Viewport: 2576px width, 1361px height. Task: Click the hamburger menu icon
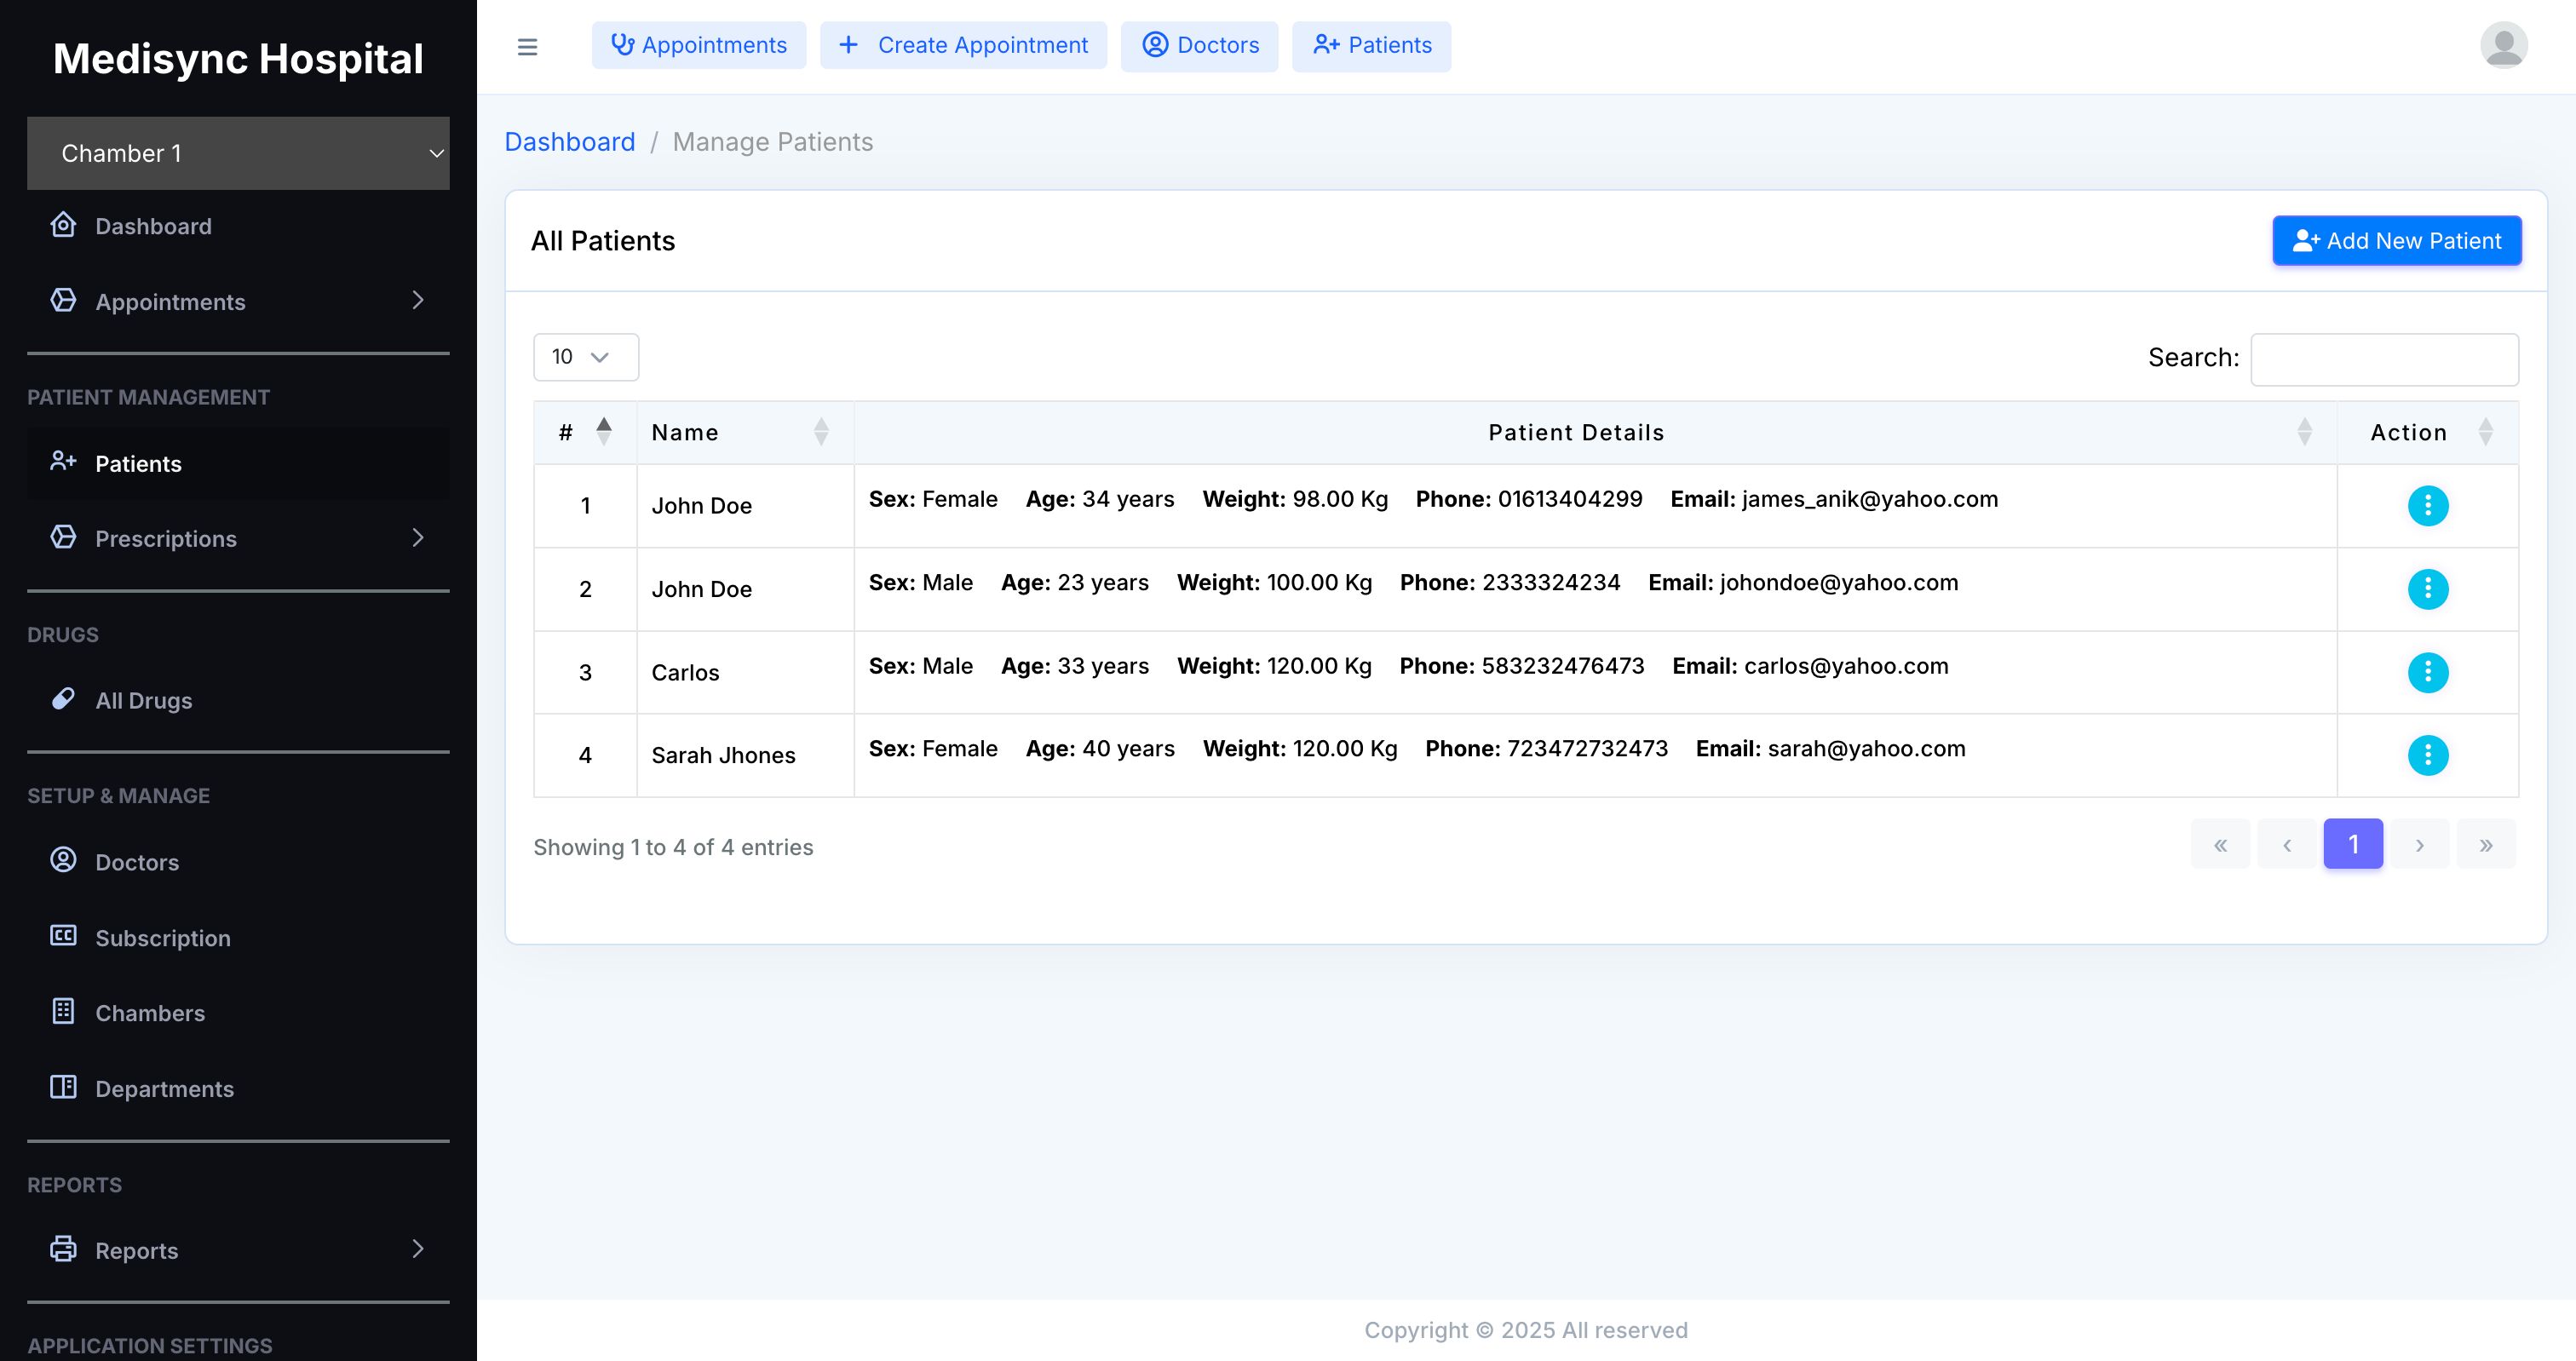pyautogui.click(x=527, y=47)
